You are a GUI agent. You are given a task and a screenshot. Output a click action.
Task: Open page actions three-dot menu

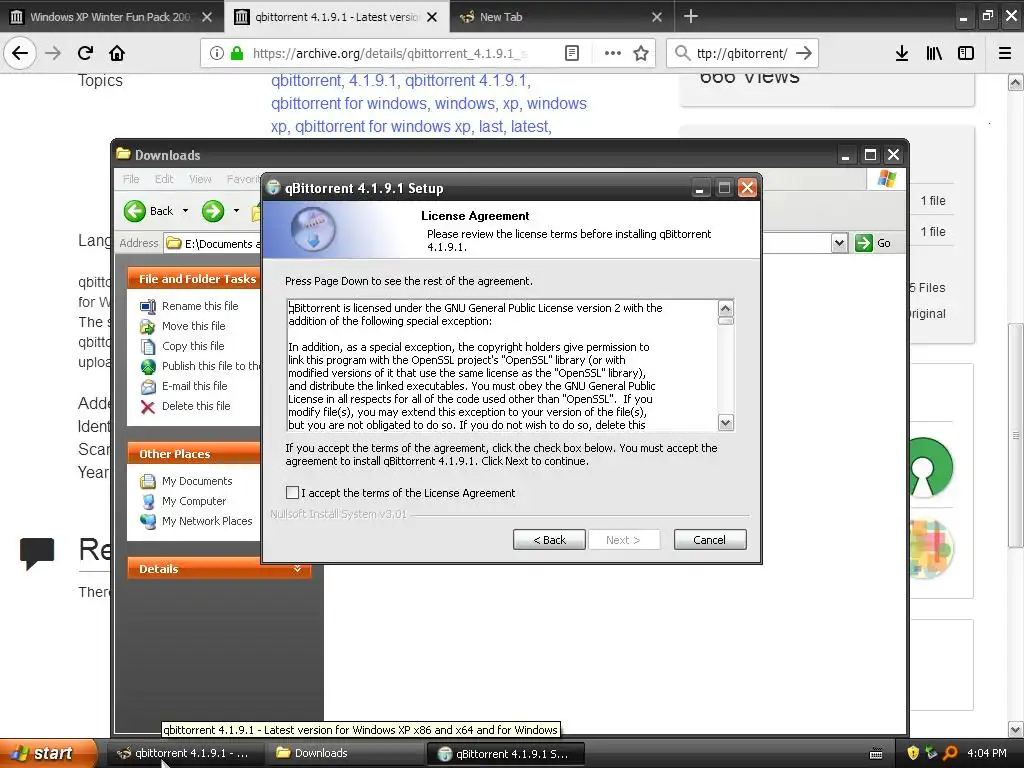point(612,53)
